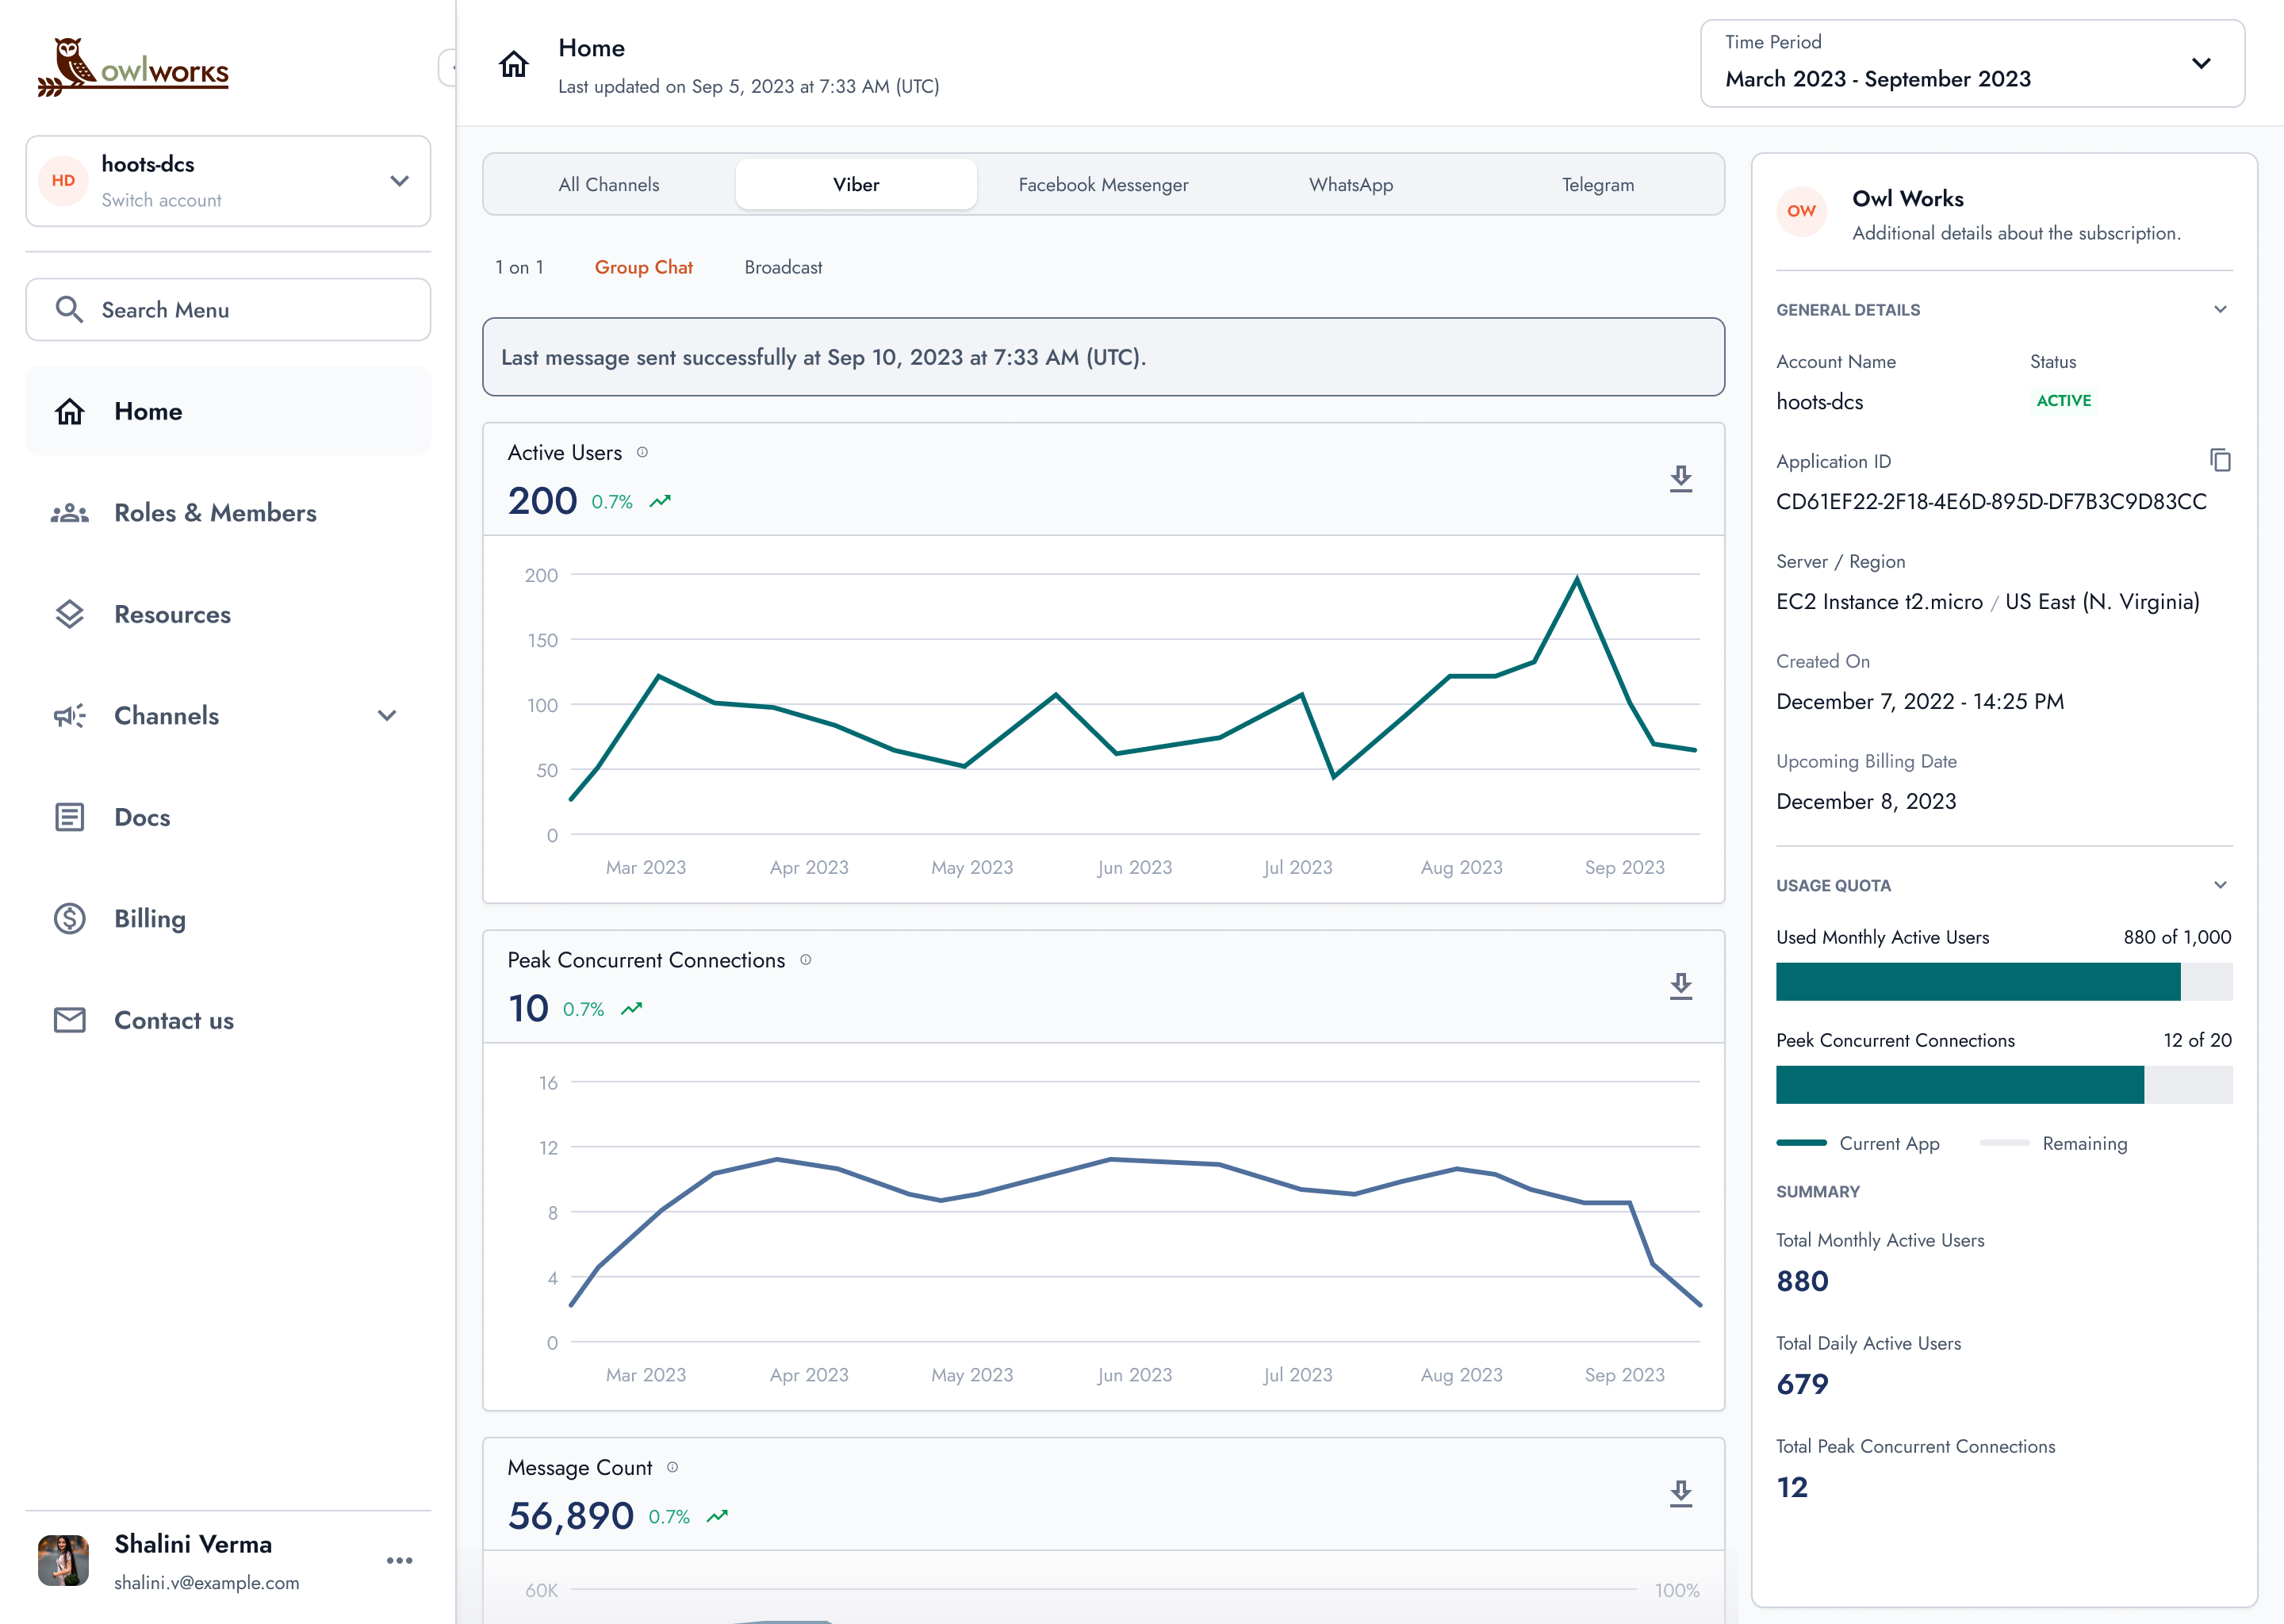2284x1624 pixels.
Task: Switch to the Facebook Messenger tab
Action: point(1103,185)
